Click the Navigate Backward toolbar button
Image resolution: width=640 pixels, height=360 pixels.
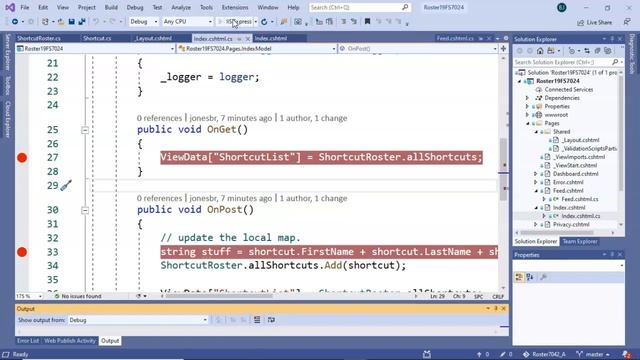15,22
